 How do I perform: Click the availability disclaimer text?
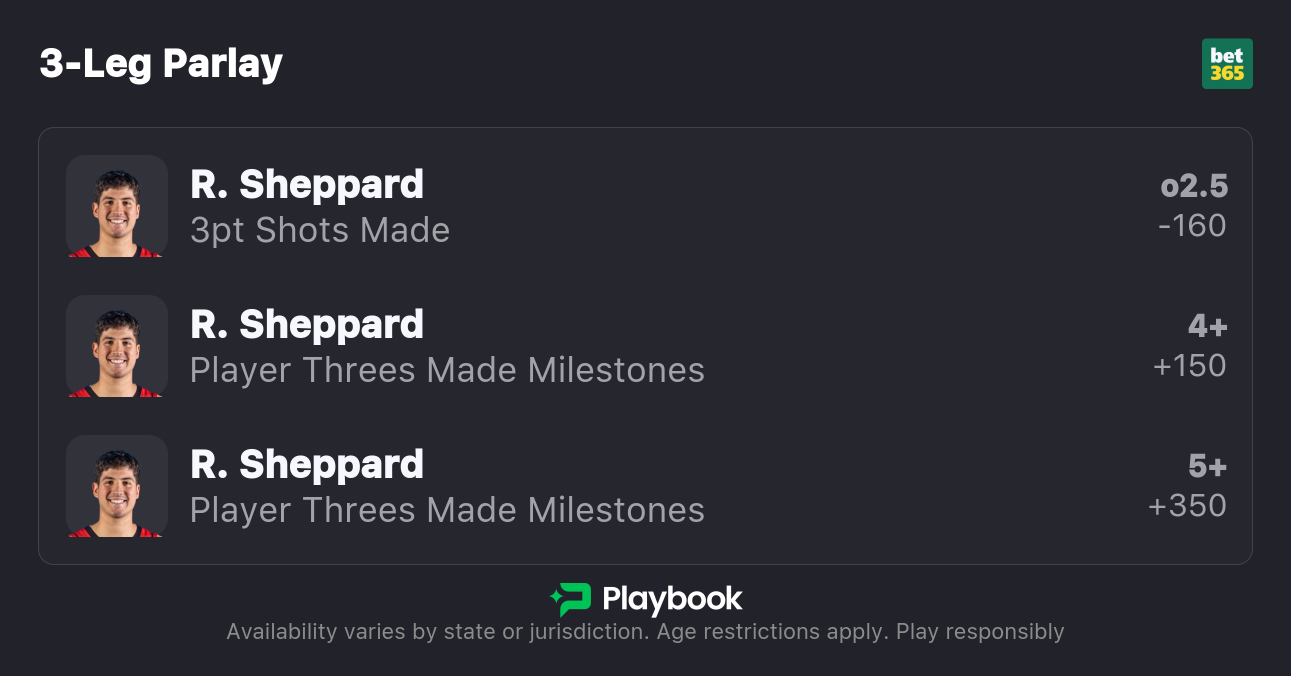pyautogui.click(x=645, y=632)
